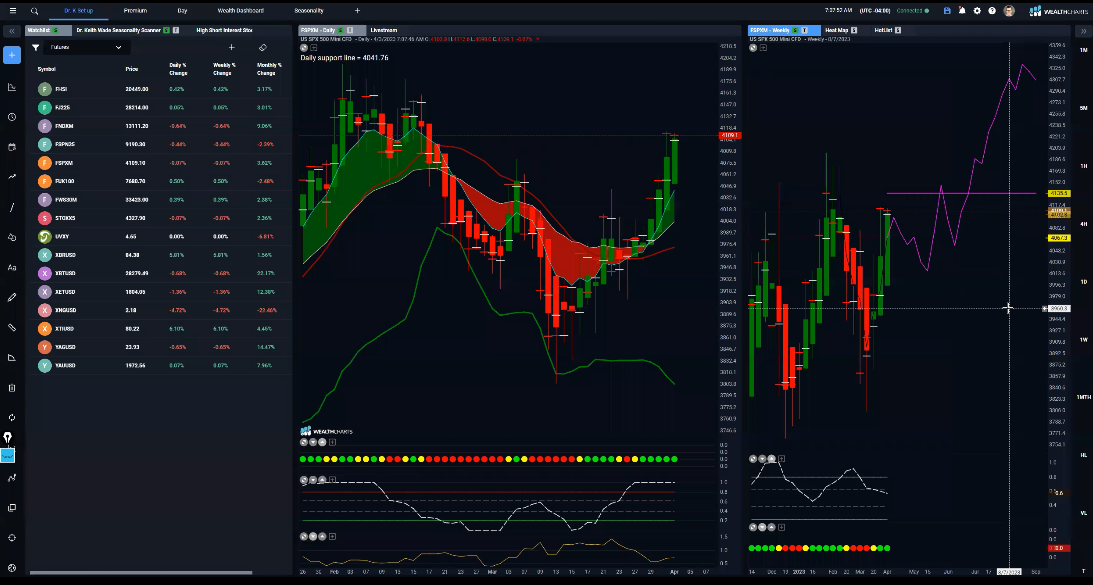Expand the plus box on weekly oscillator pane

click(x=781, y=459)
